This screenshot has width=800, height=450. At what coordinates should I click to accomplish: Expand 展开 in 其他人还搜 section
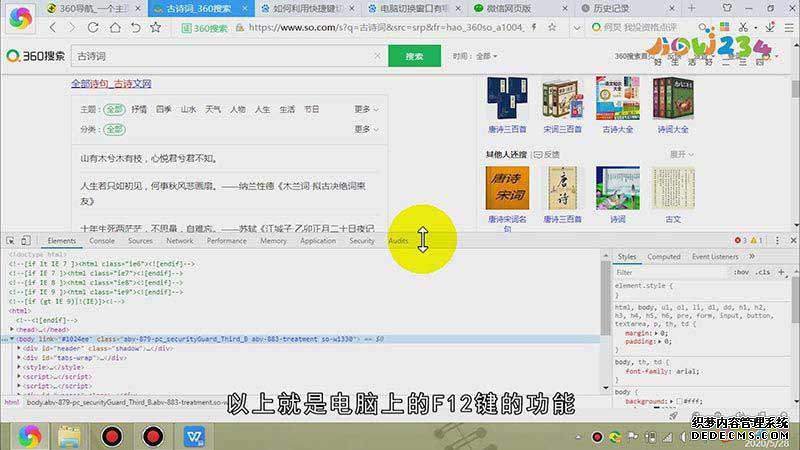682,154
